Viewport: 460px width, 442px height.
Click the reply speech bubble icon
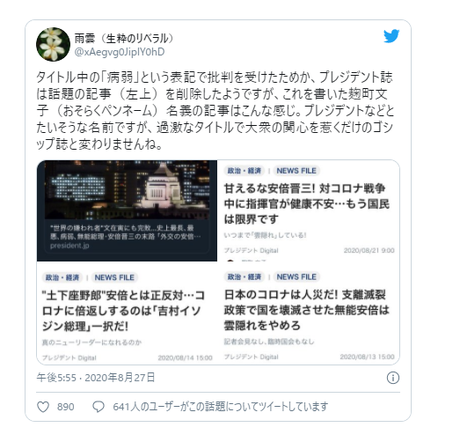tap(98, 407)
